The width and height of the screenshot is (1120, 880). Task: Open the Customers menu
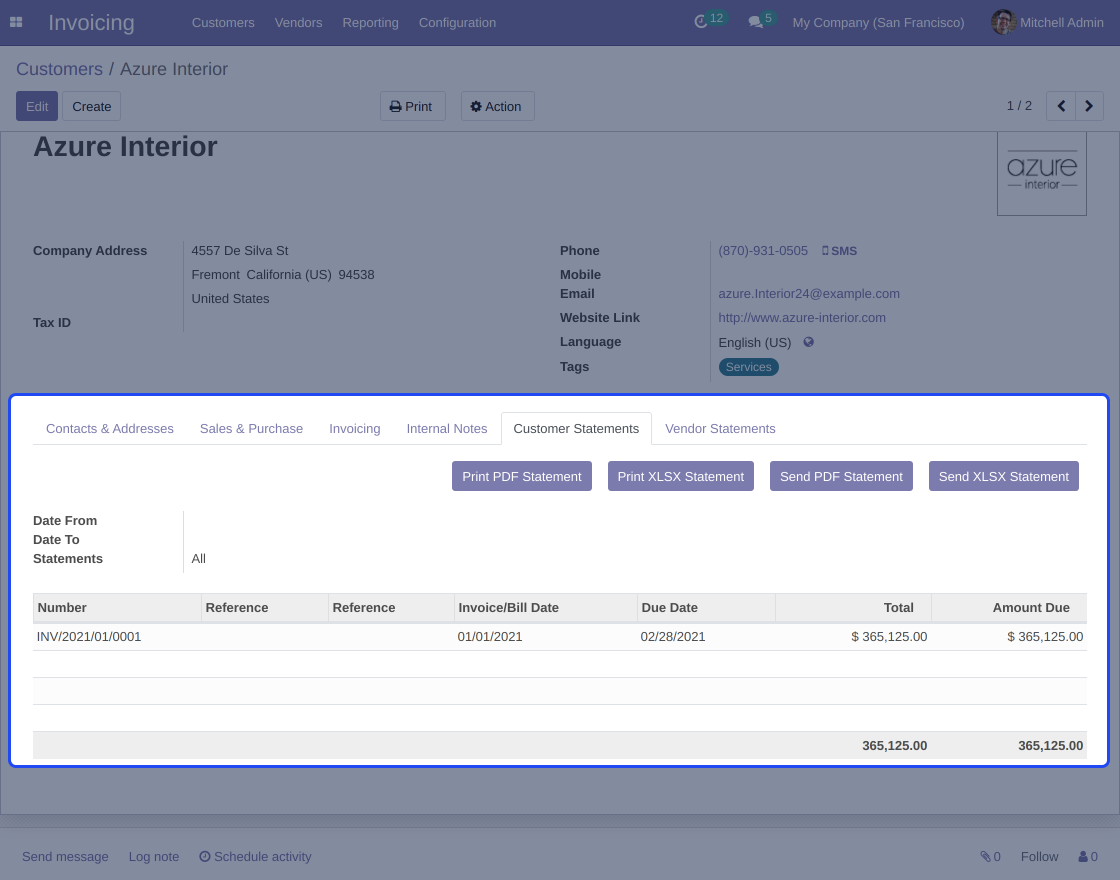223,22
